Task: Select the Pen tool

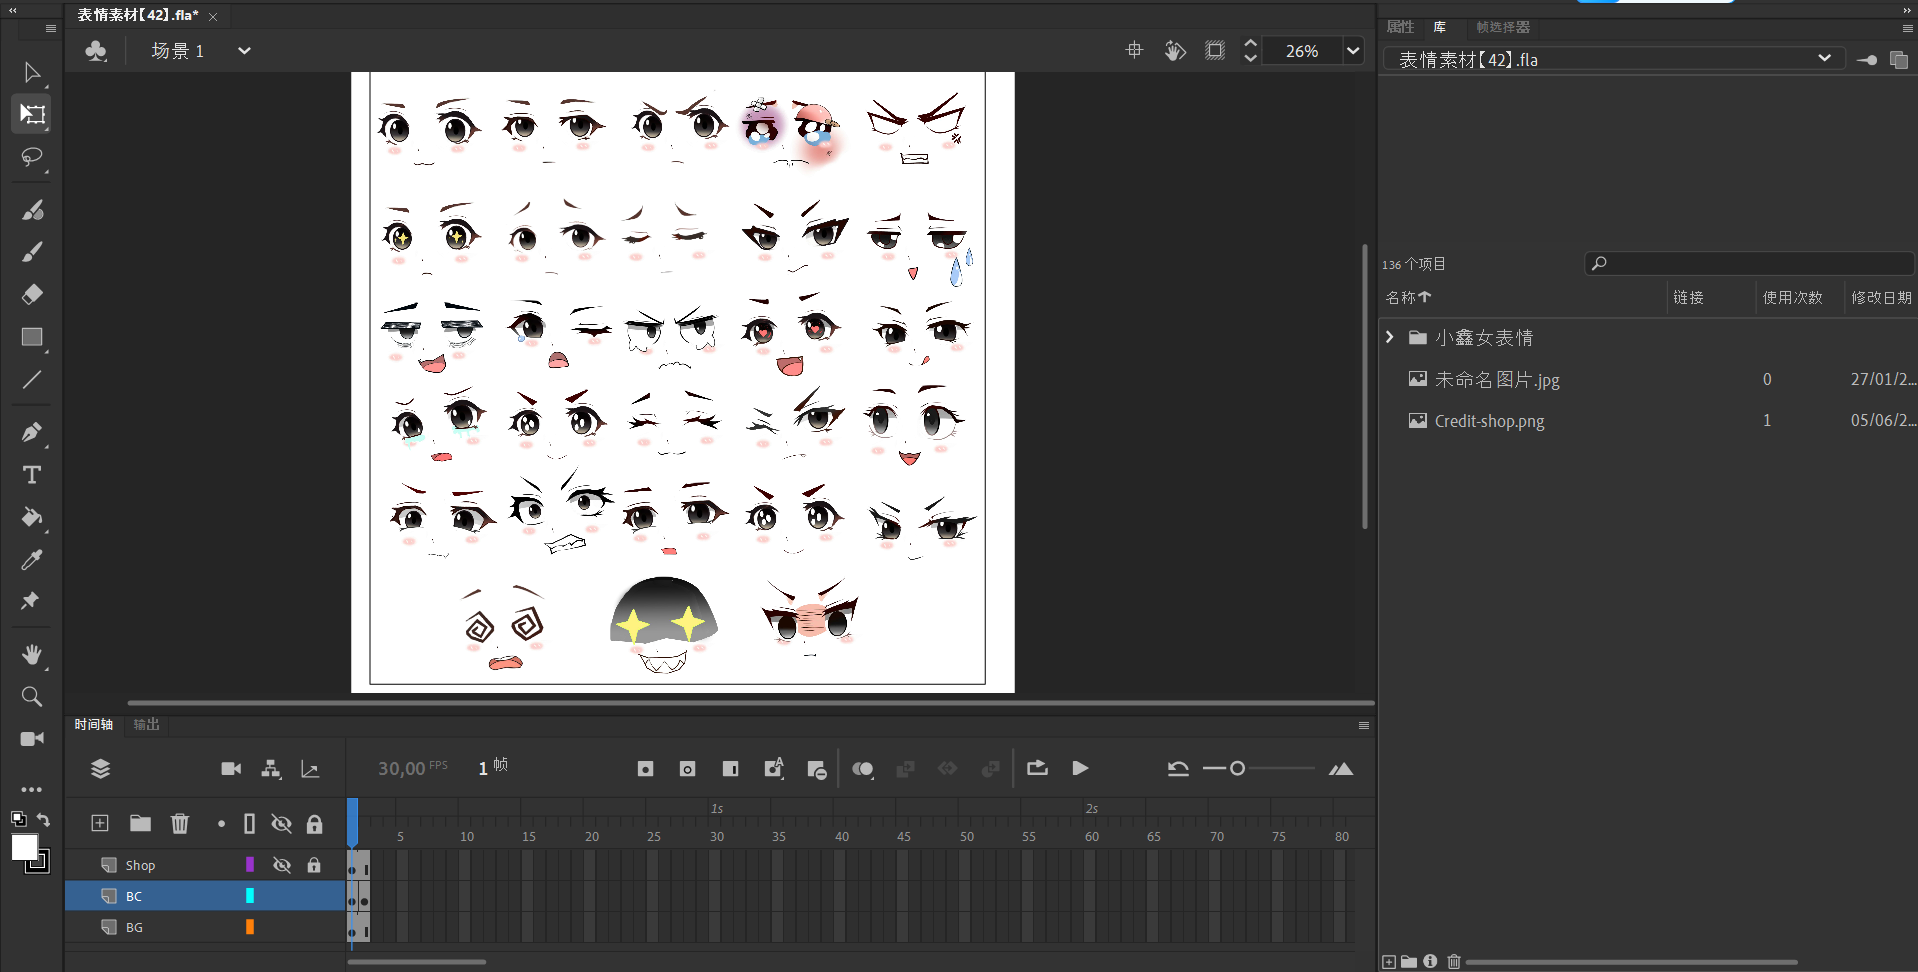Action: tap(32, 432)
